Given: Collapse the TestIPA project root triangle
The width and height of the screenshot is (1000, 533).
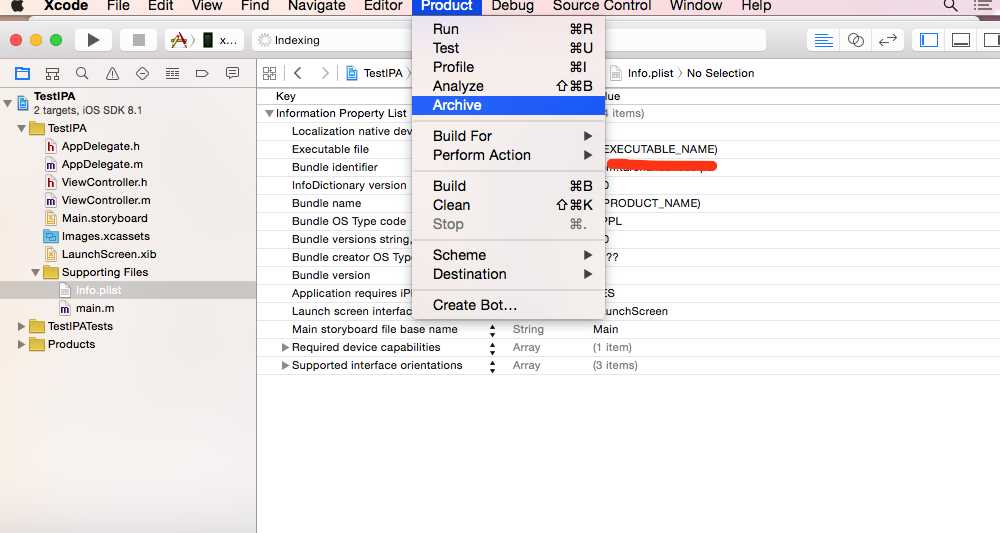Looking at the screenshot, I should 8,103.
